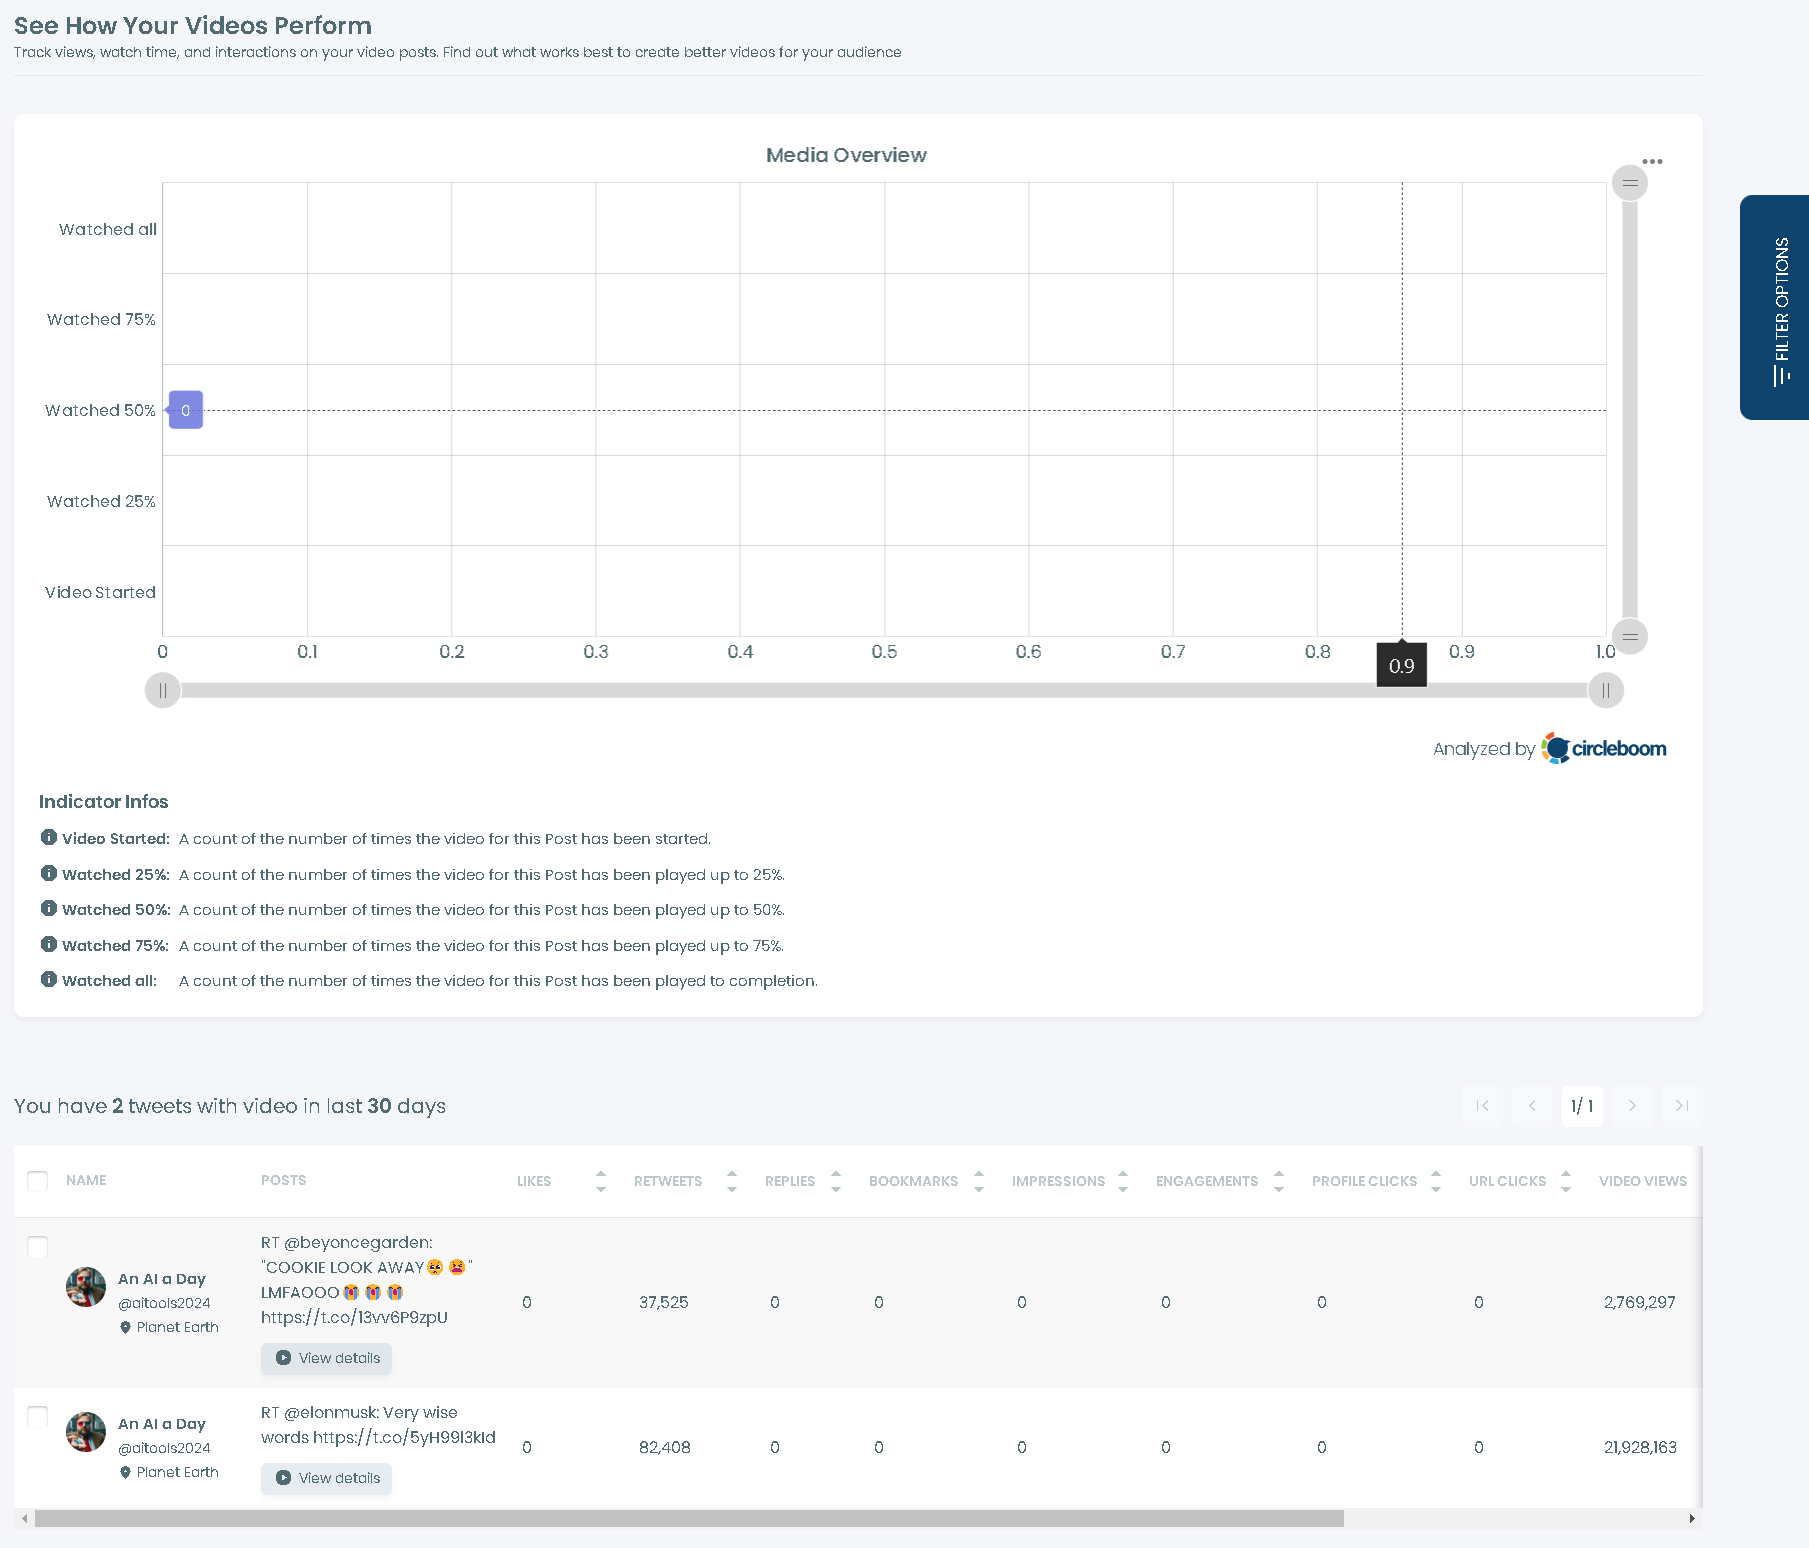Viewport: 1809px width, 1548px height.
Task: Sort table by Impressions
Action: [x=1123, y=1181]
